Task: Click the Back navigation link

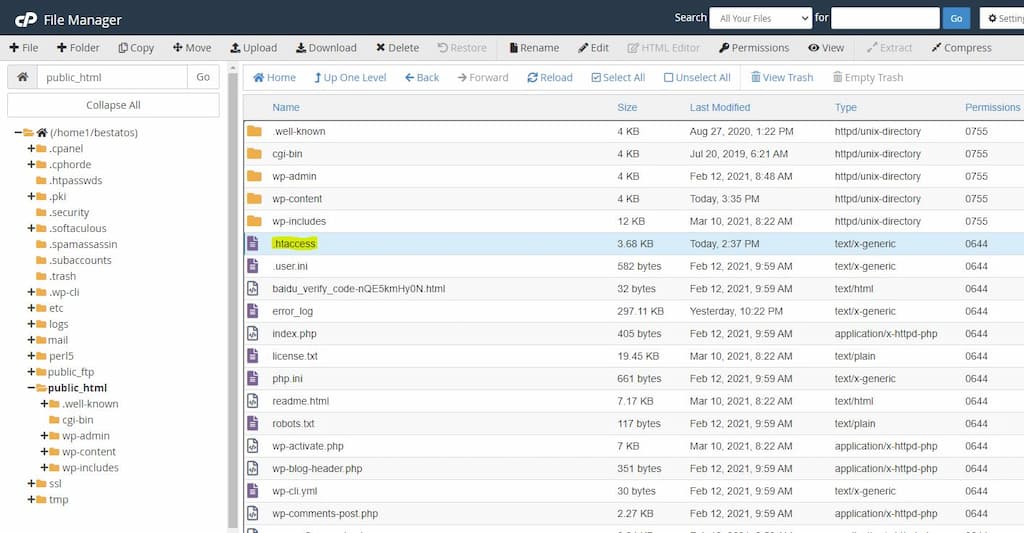Action: [x=422, y=78]
